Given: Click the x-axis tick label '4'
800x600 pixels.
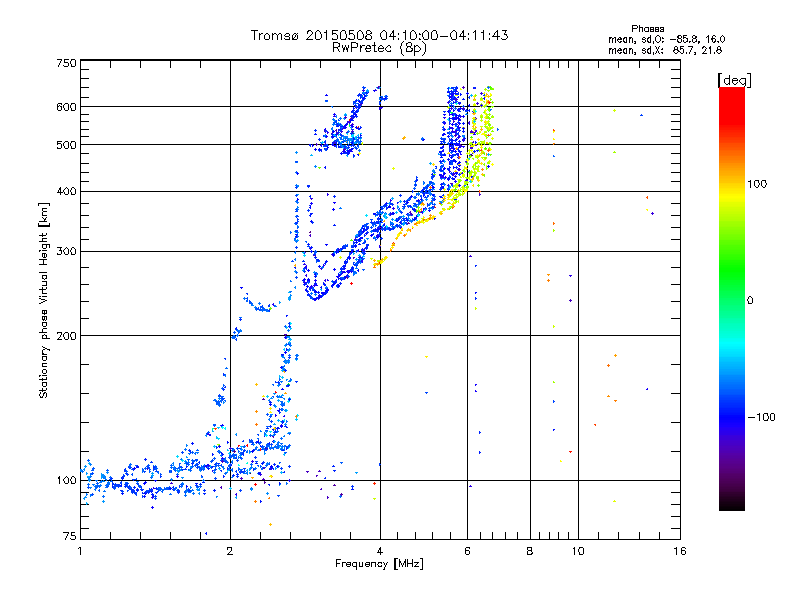Looking at the screenshot, I should 380,551.
